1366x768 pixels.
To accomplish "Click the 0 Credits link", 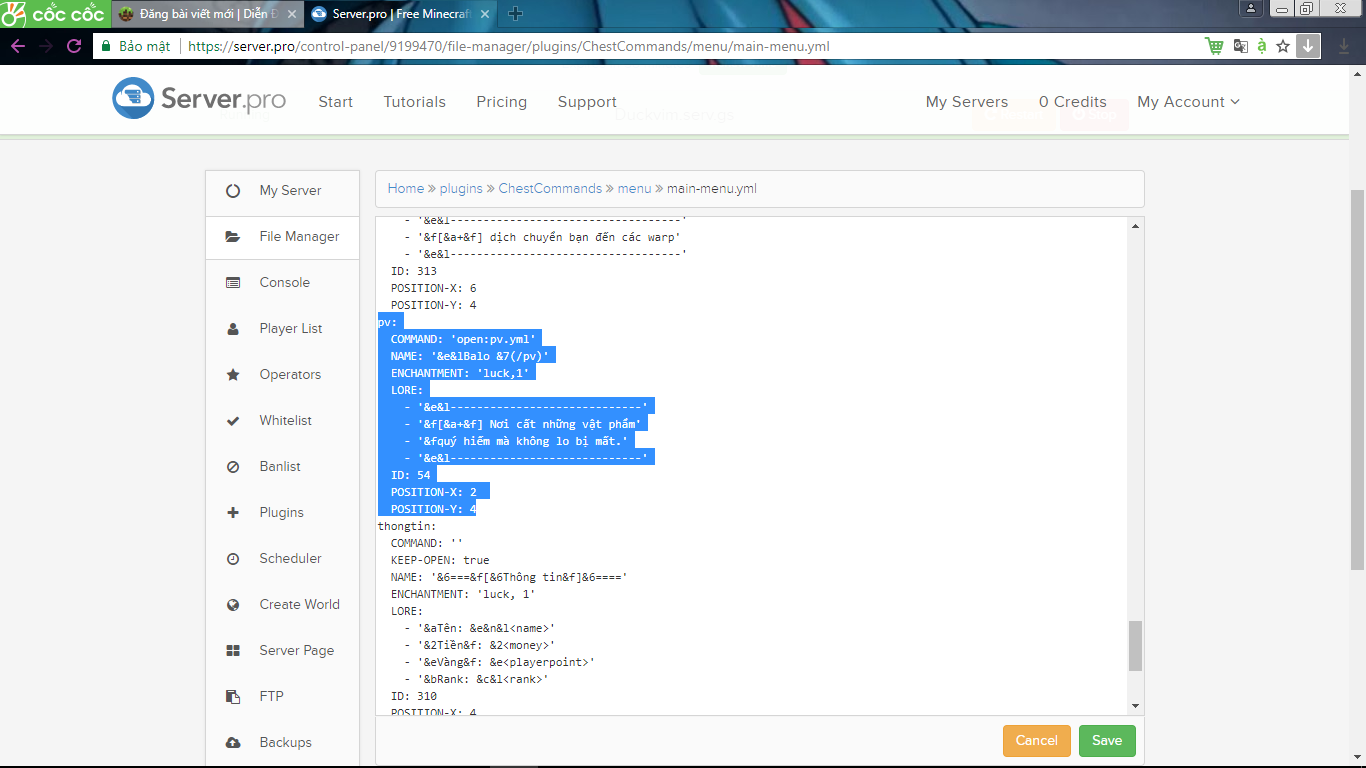I will 1073,102.
